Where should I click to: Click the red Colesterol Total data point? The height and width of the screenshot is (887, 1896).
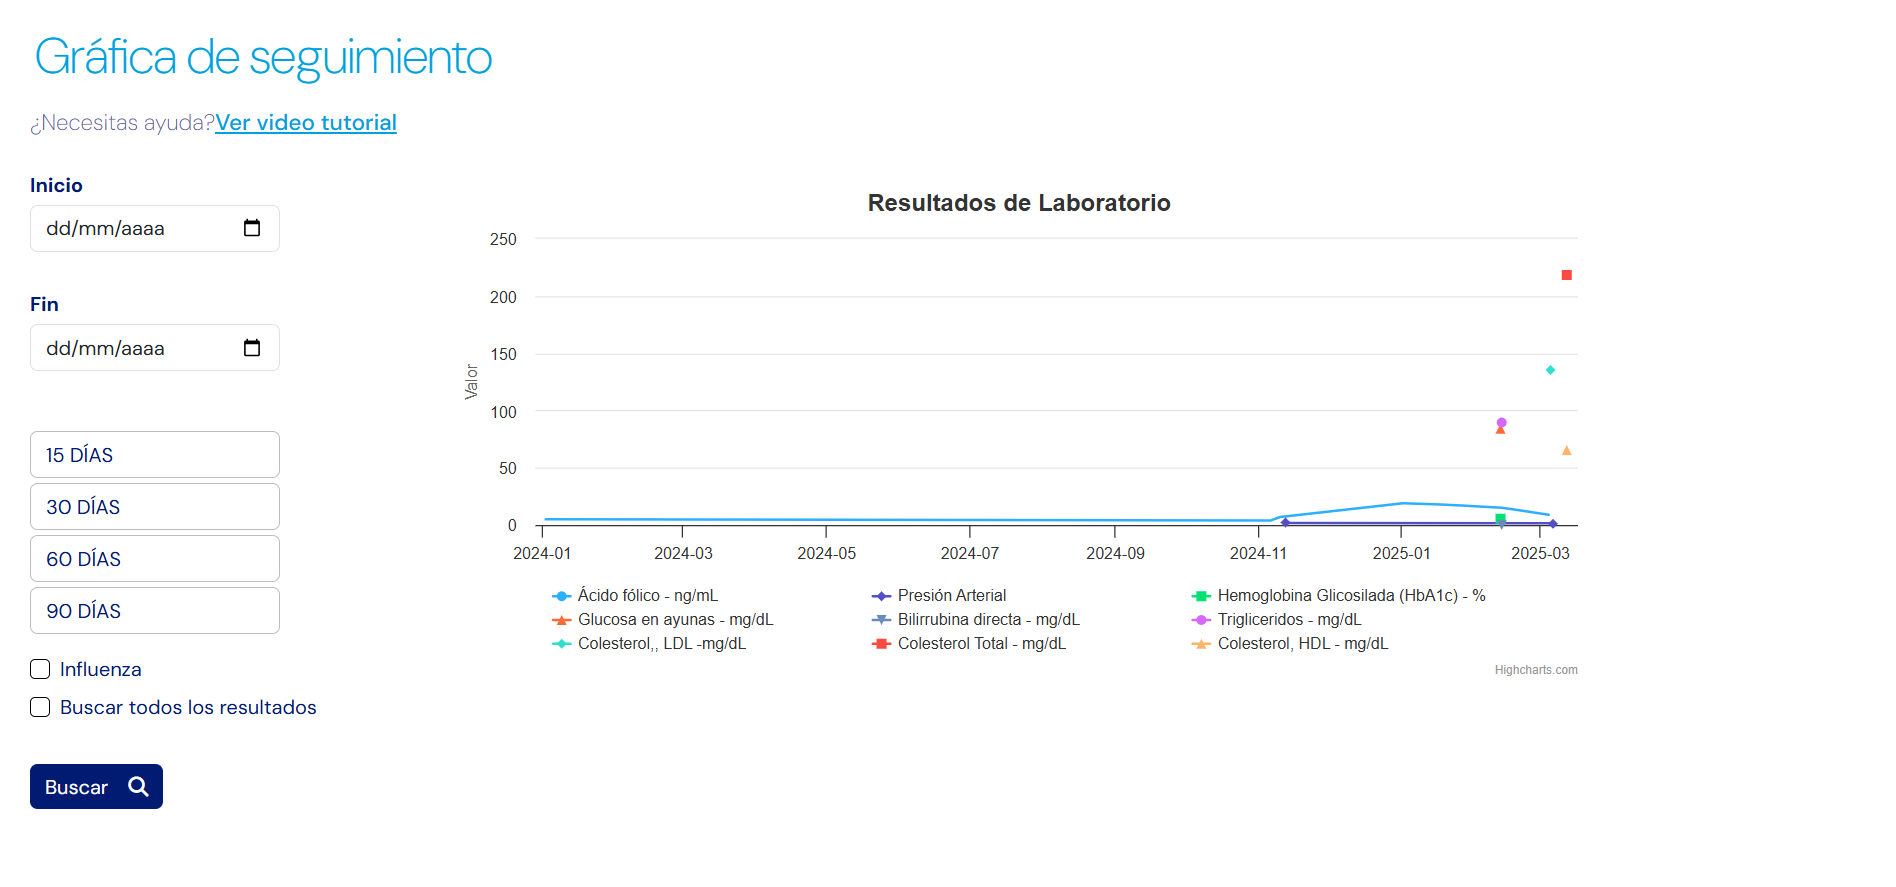[x=1567, y=275]
